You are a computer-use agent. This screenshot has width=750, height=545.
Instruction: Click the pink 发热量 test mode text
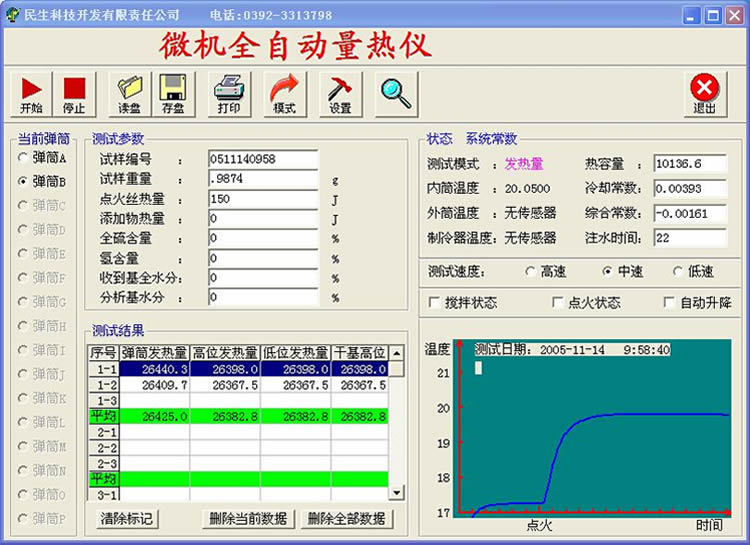point(524,164)
